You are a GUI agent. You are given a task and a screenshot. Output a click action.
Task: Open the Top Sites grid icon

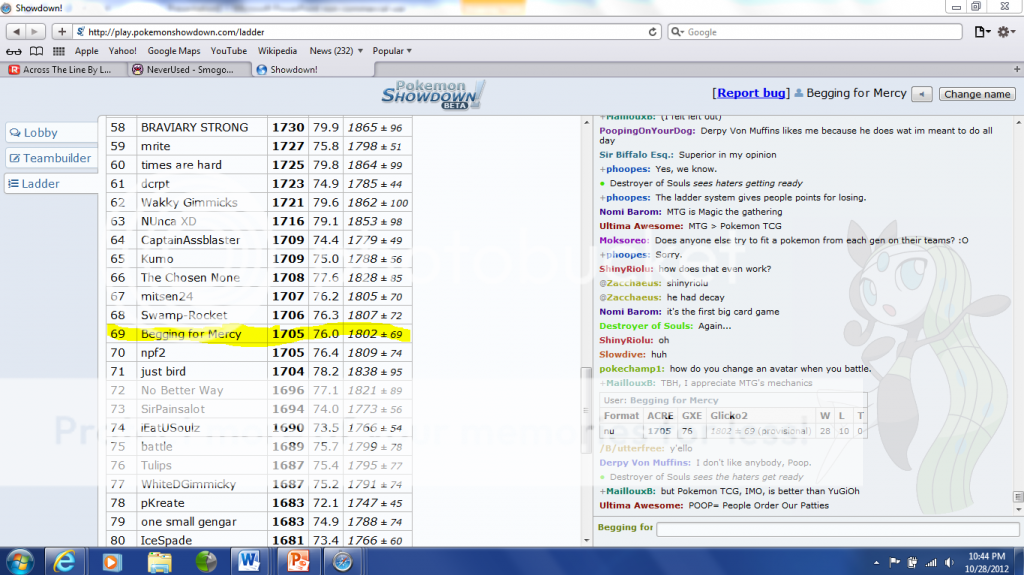click(x=59, y=51)
